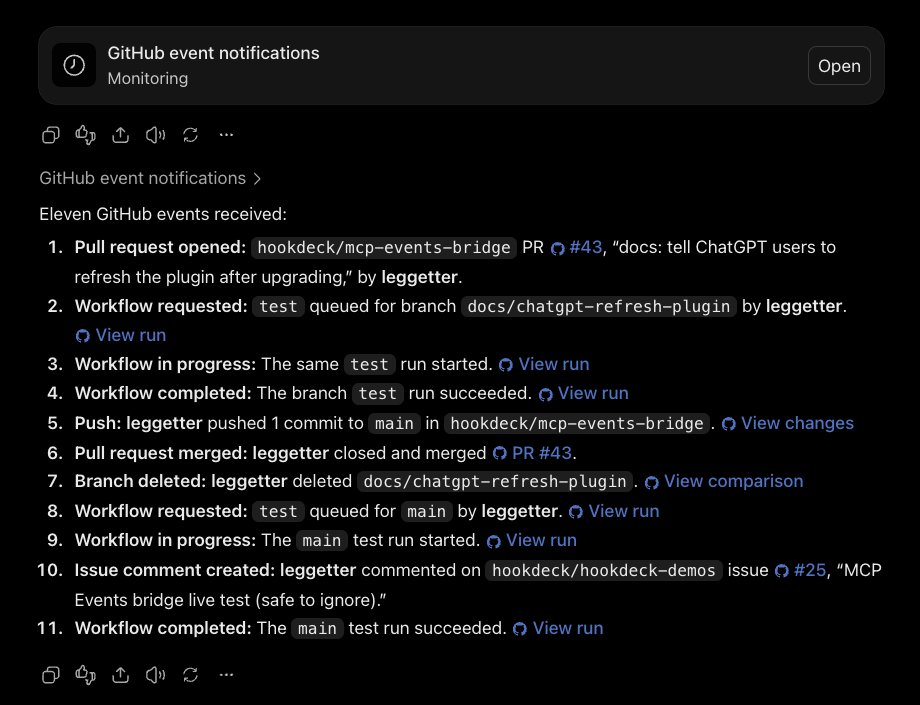
Task: Open View changes link for push event
Action: pos(787,423)
